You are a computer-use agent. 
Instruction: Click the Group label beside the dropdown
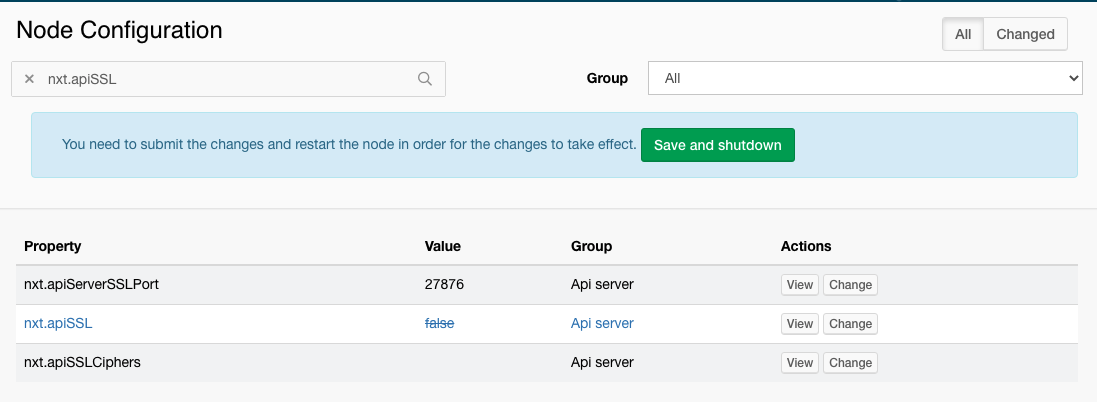607,78
